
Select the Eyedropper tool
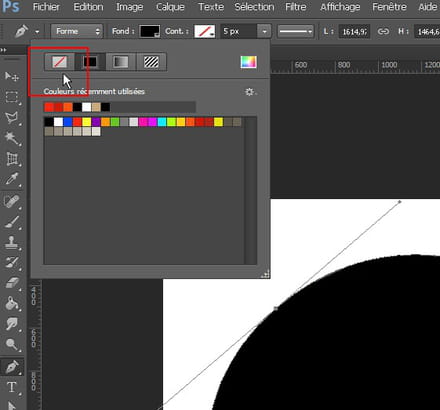[12, 179]
